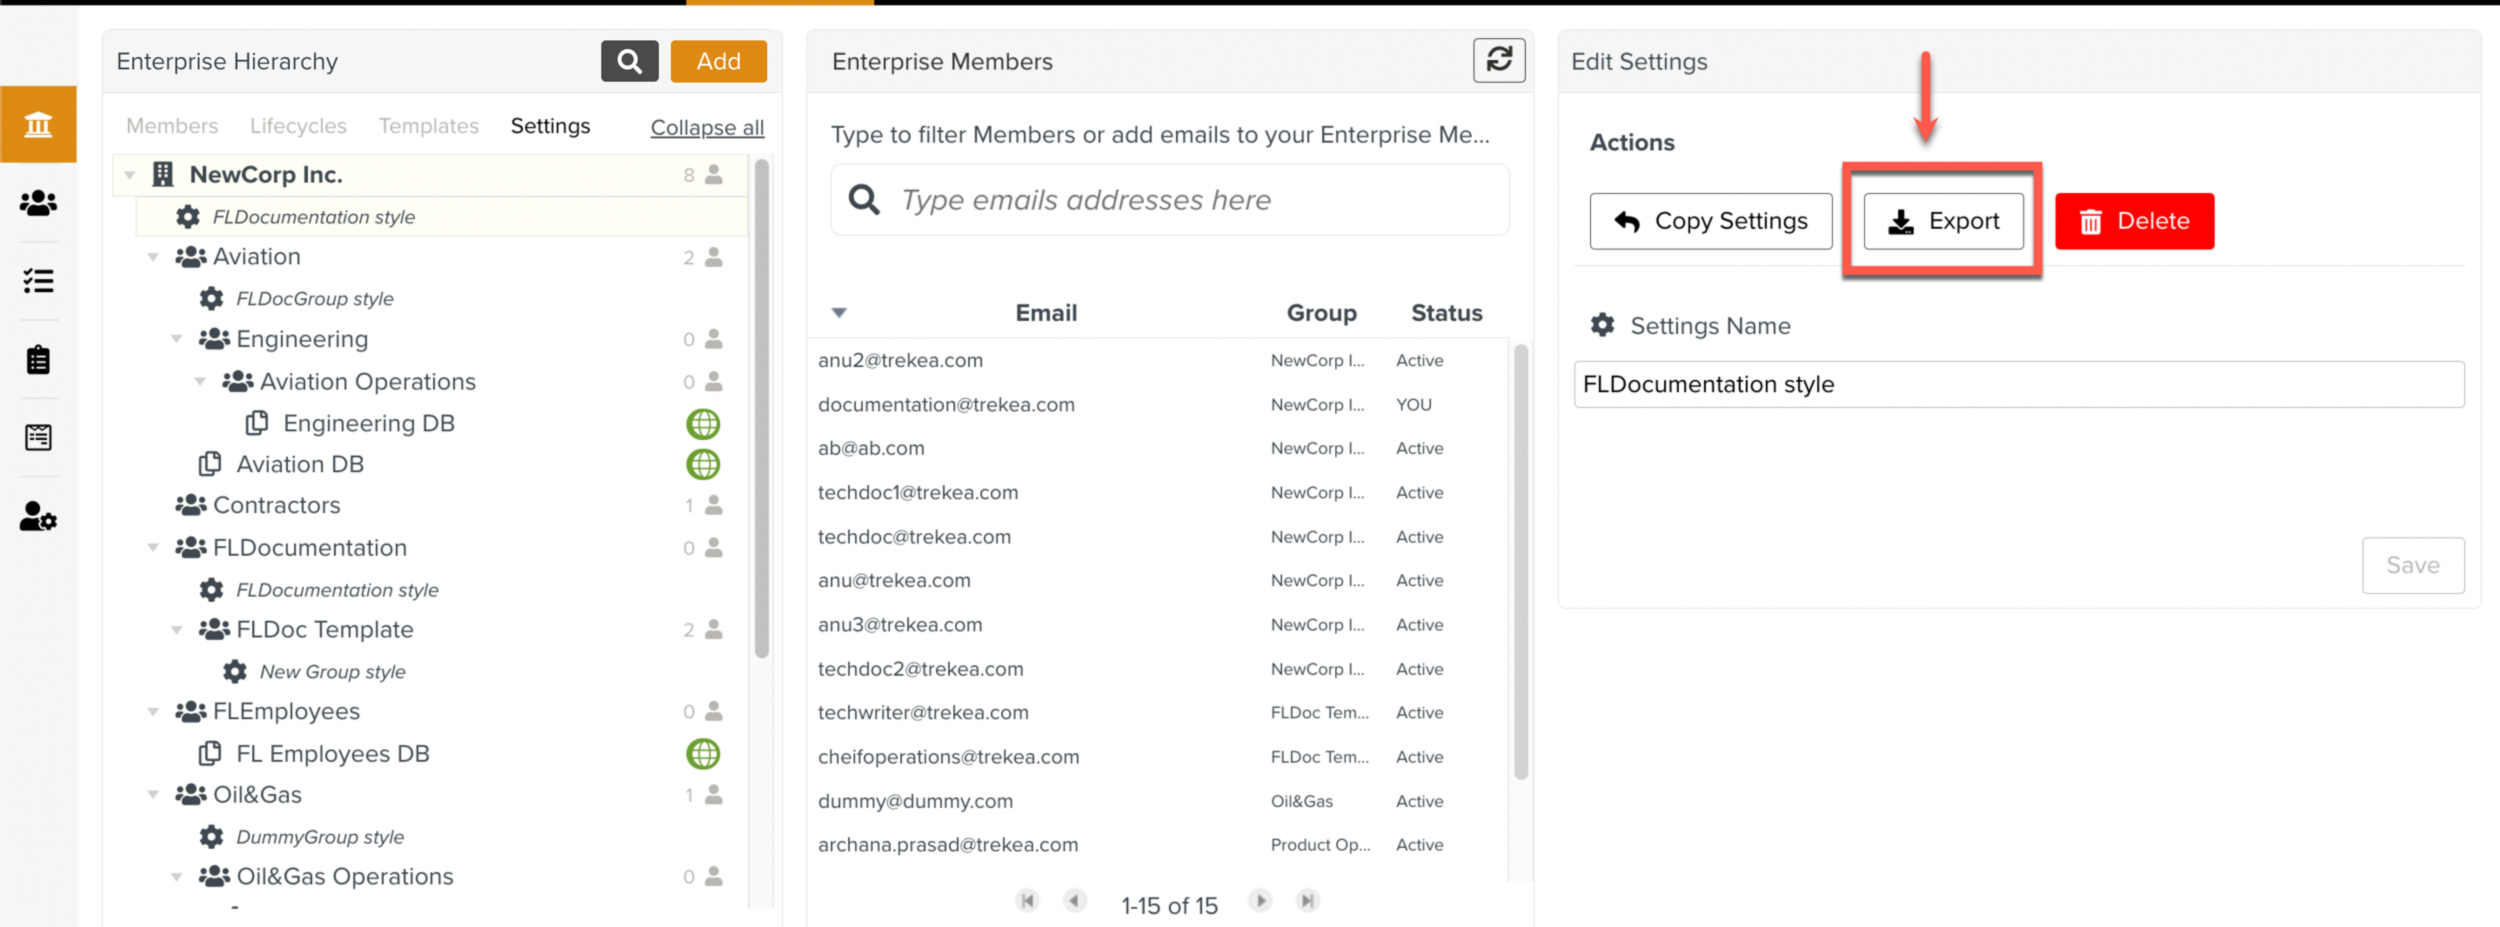Viewport: 2500px width, 927px height.
Task: Collapse the Aviation group node
Action: [x=153, y=257]
